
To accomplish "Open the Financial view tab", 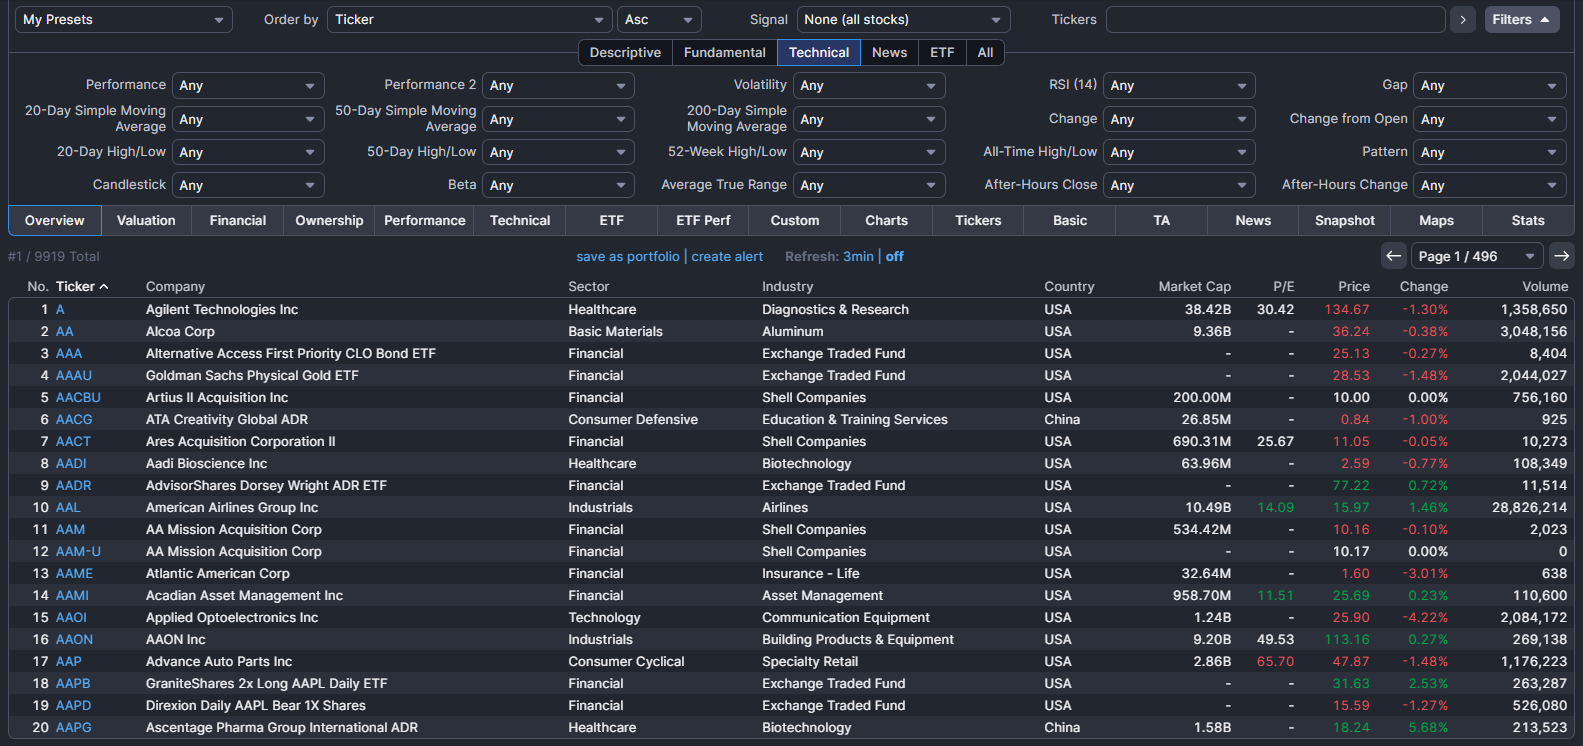I will (238, 220).
